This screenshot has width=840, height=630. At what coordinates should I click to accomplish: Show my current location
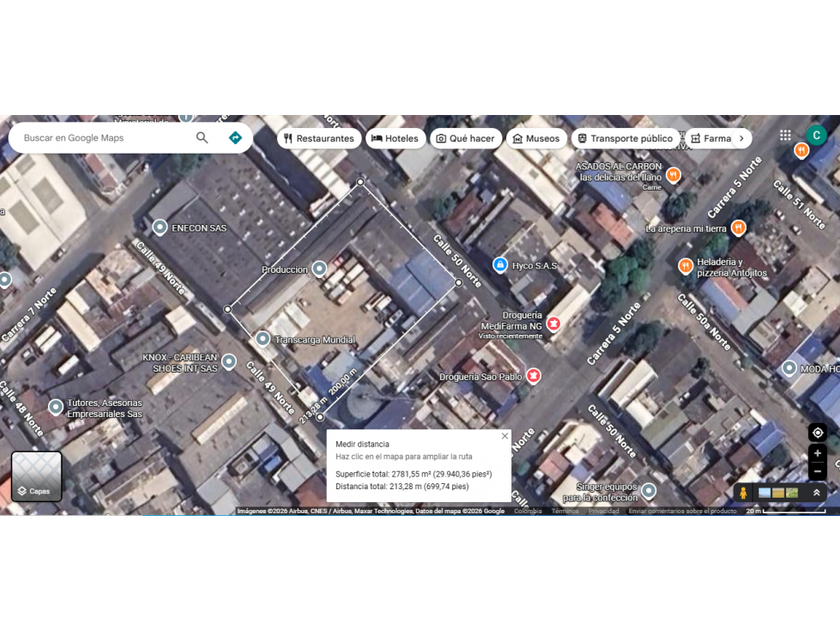click(x=817, y=433)
